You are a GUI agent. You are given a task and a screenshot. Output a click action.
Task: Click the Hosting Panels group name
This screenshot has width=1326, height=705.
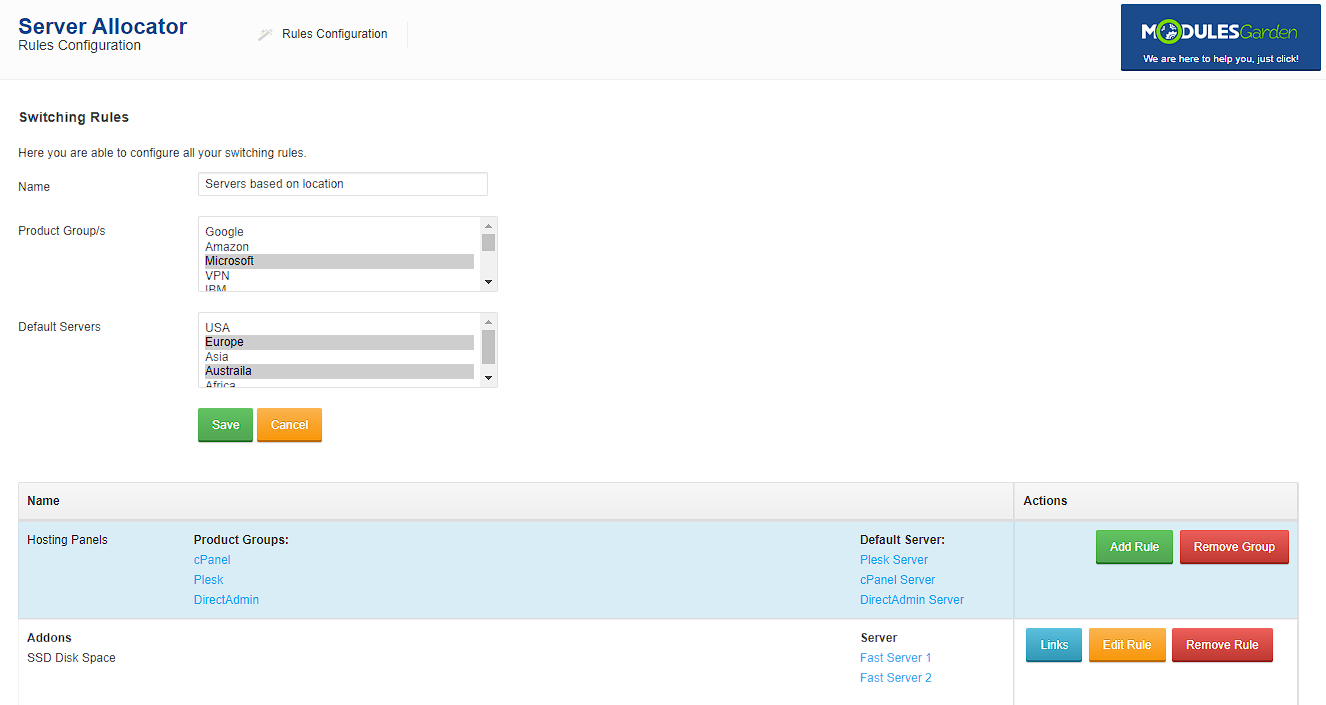point(67,540)
